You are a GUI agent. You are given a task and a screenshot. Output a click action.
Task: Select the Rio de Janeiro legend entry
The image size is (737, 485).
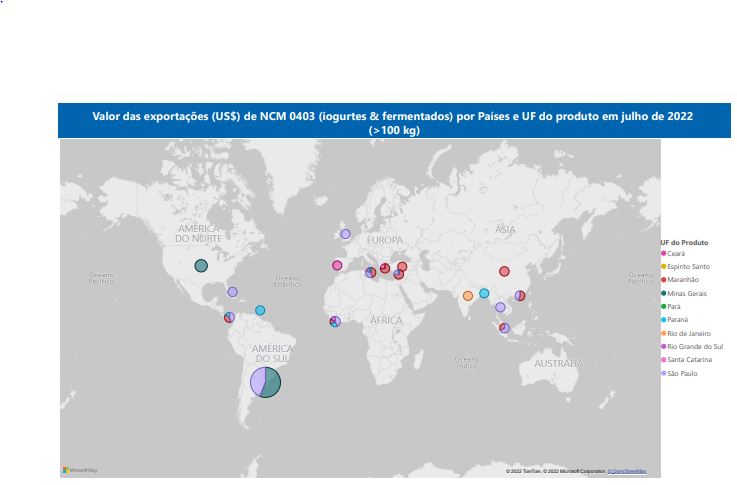click(686, 334)
